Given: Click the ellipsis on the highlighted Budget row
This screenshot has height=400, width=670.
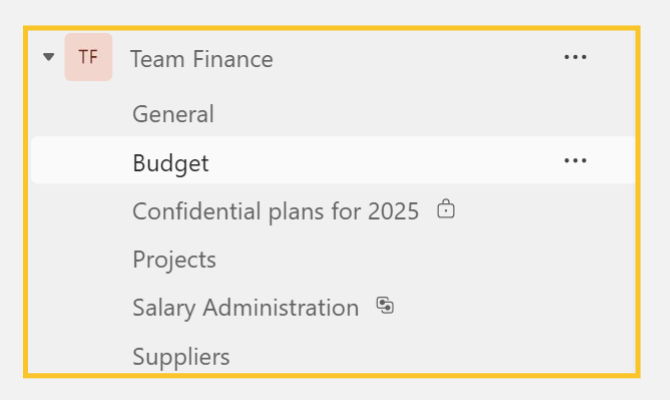Looking at the screenshot, I should pos(575,161).
